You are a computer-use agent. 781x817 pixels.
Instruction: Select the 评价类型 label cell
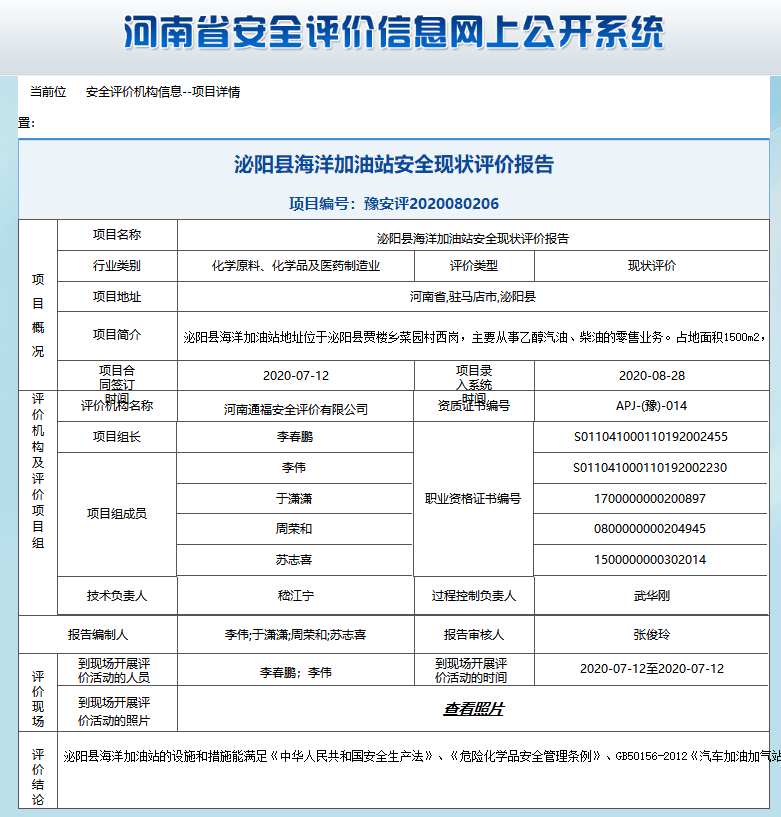coord(474,266)
